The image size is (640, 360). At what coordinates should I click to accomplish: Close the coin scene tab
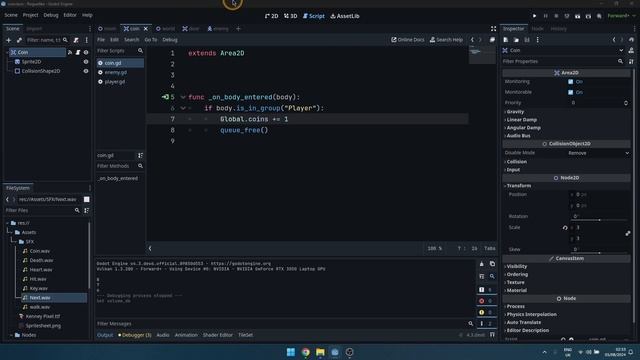[146, 29]
